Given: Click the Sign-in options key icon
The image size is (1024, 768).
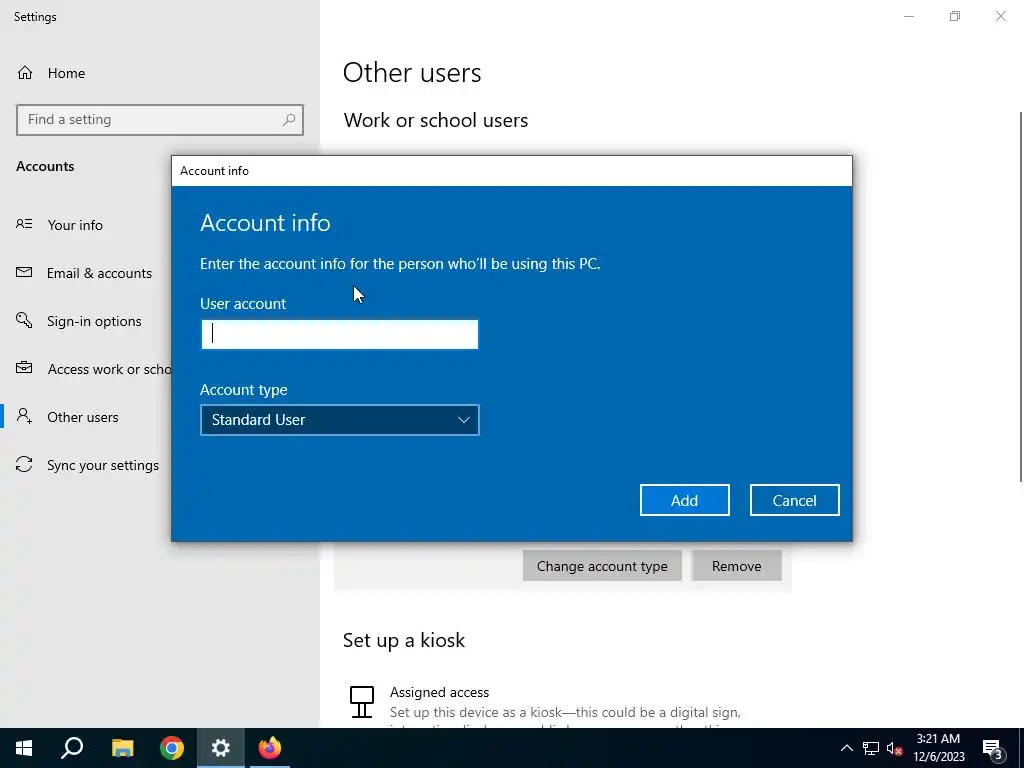Looking at the screenshot, I should 24,320.
